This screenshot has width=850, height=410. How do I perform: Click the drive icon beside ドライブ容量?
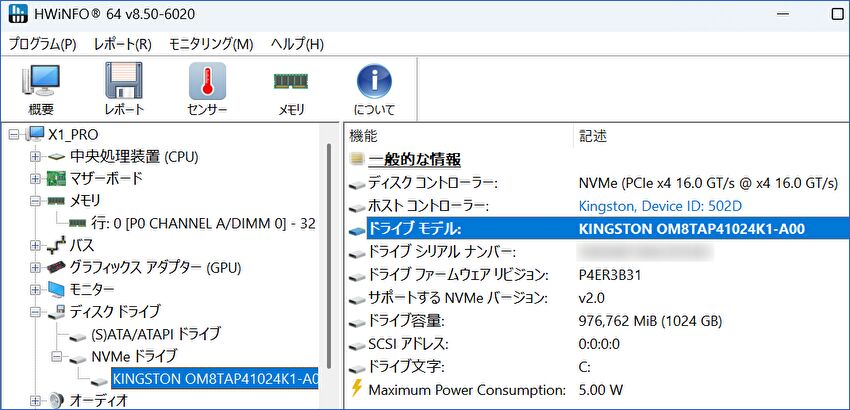(357, 322)
